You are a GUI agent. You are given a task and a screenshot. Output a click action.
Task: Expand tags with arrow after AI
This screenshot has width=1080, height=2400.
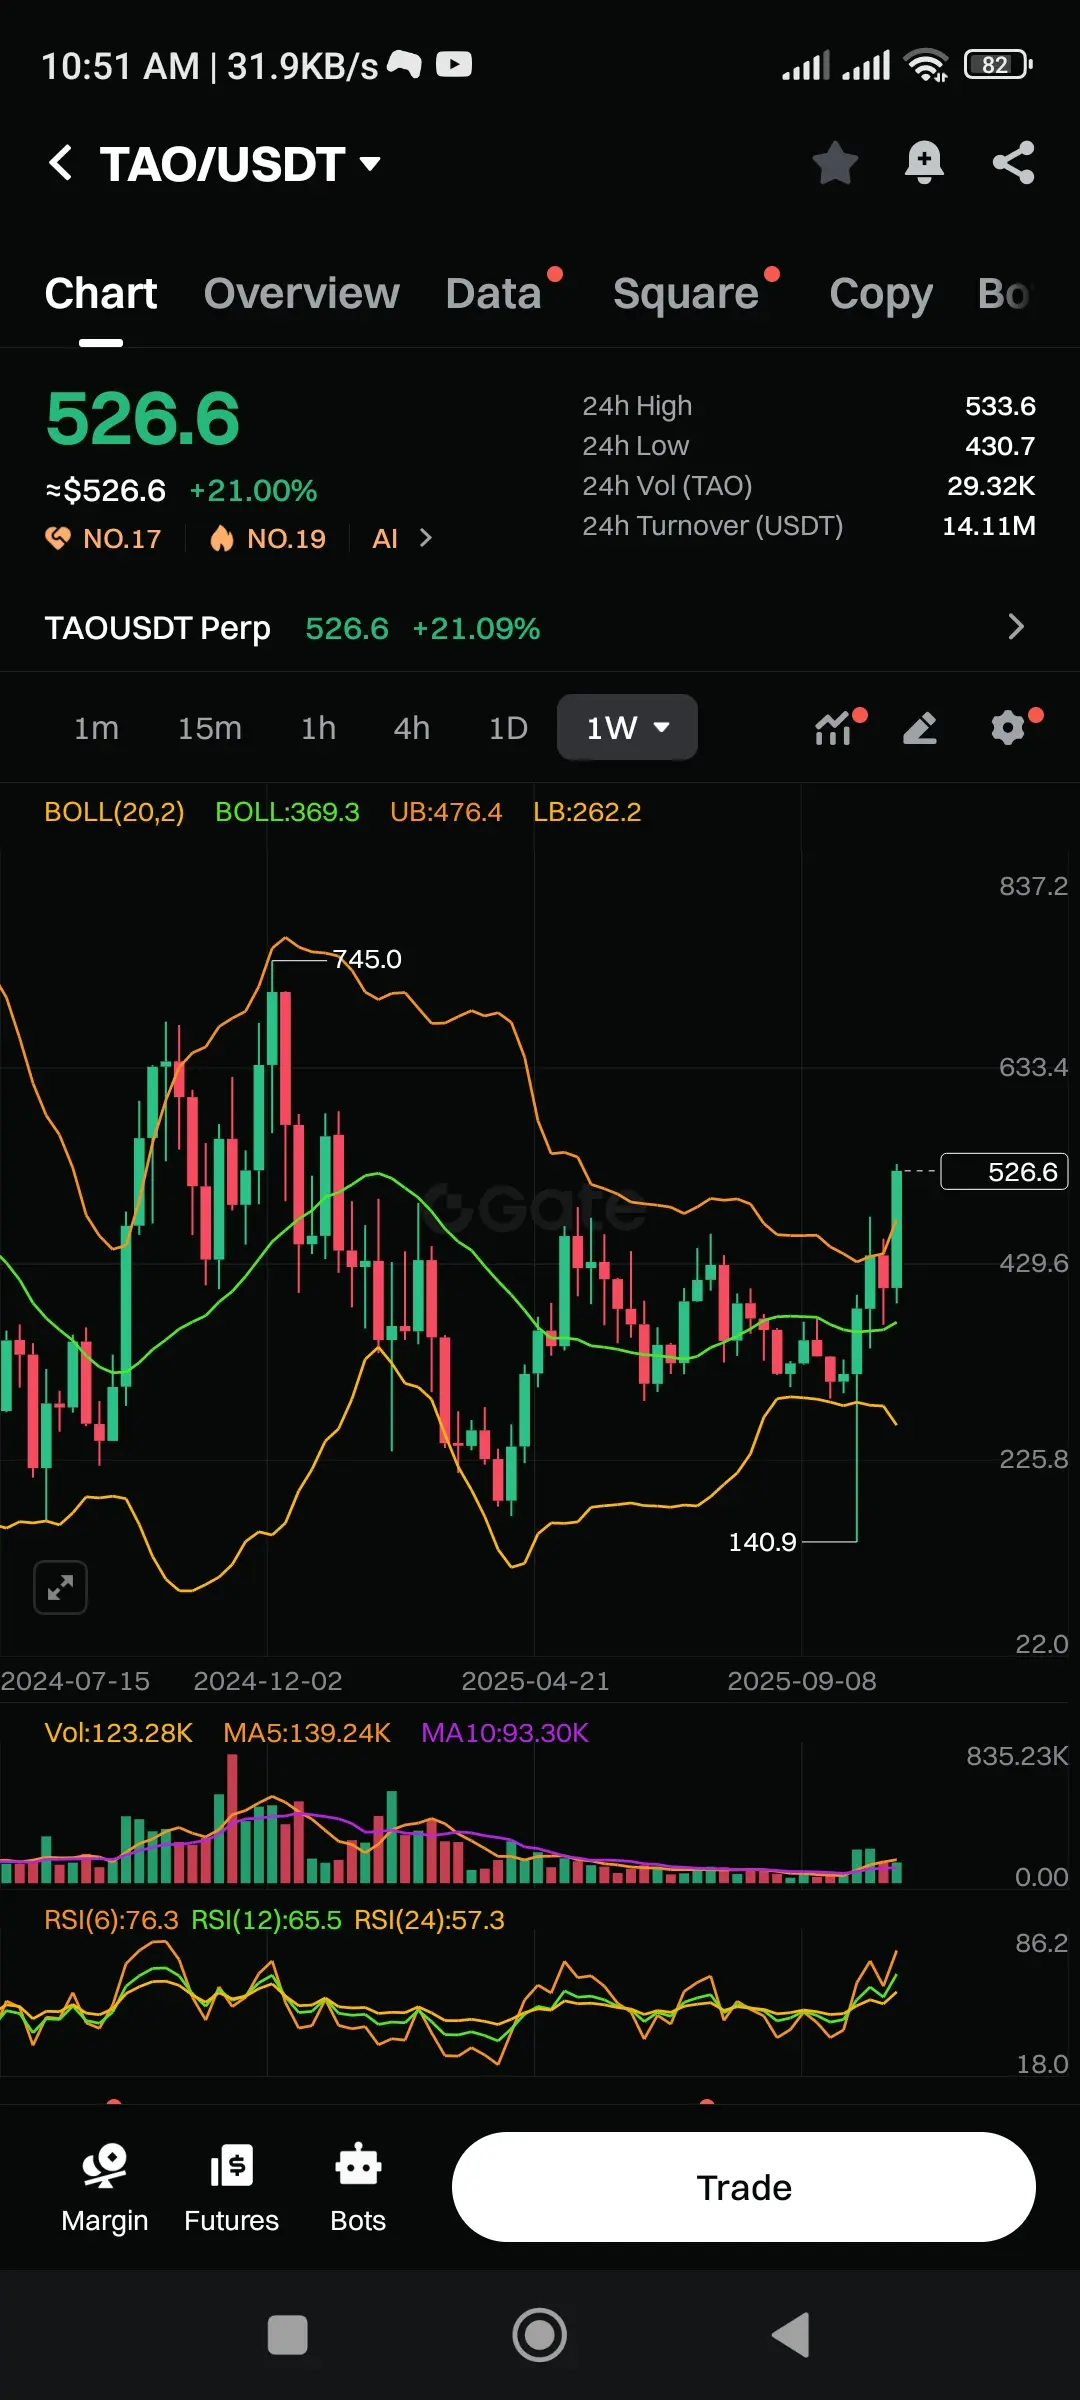click(426, 538)
